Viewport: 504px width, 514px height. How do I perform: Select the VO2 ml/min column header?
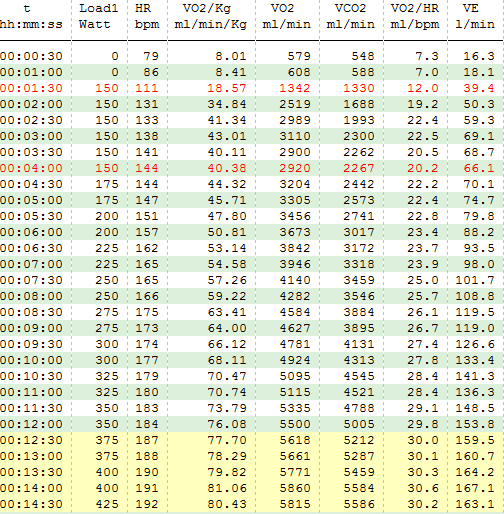[286, 16]
